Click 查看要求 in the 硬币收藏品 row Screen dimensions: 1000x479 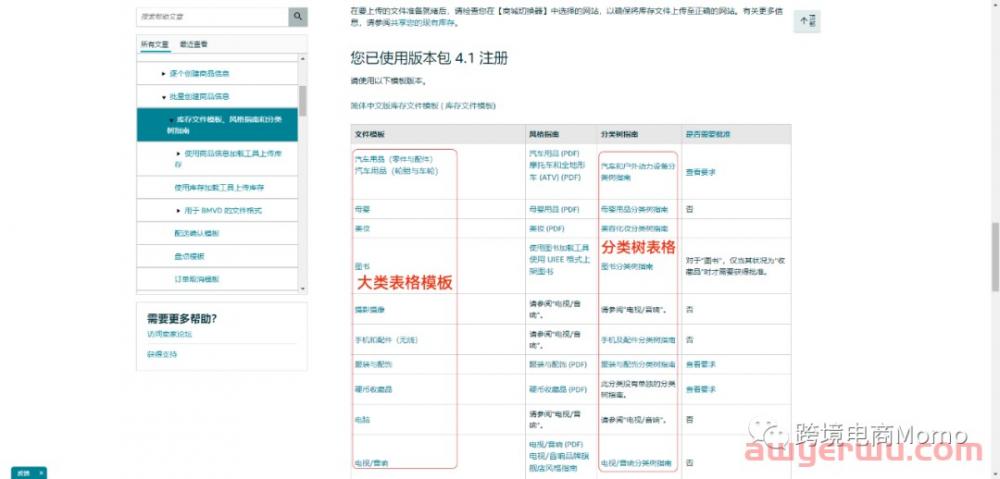click(700, 389)
